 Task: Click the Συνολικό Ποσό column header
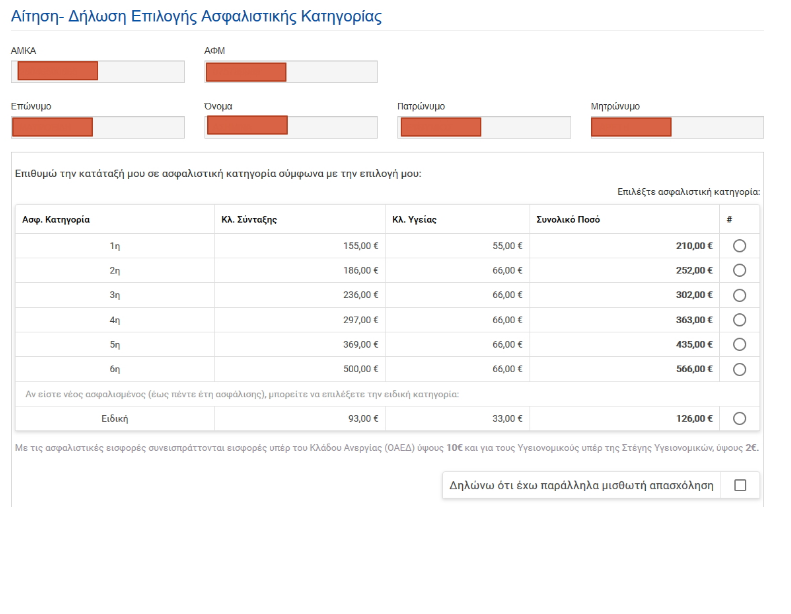point(568,219)
